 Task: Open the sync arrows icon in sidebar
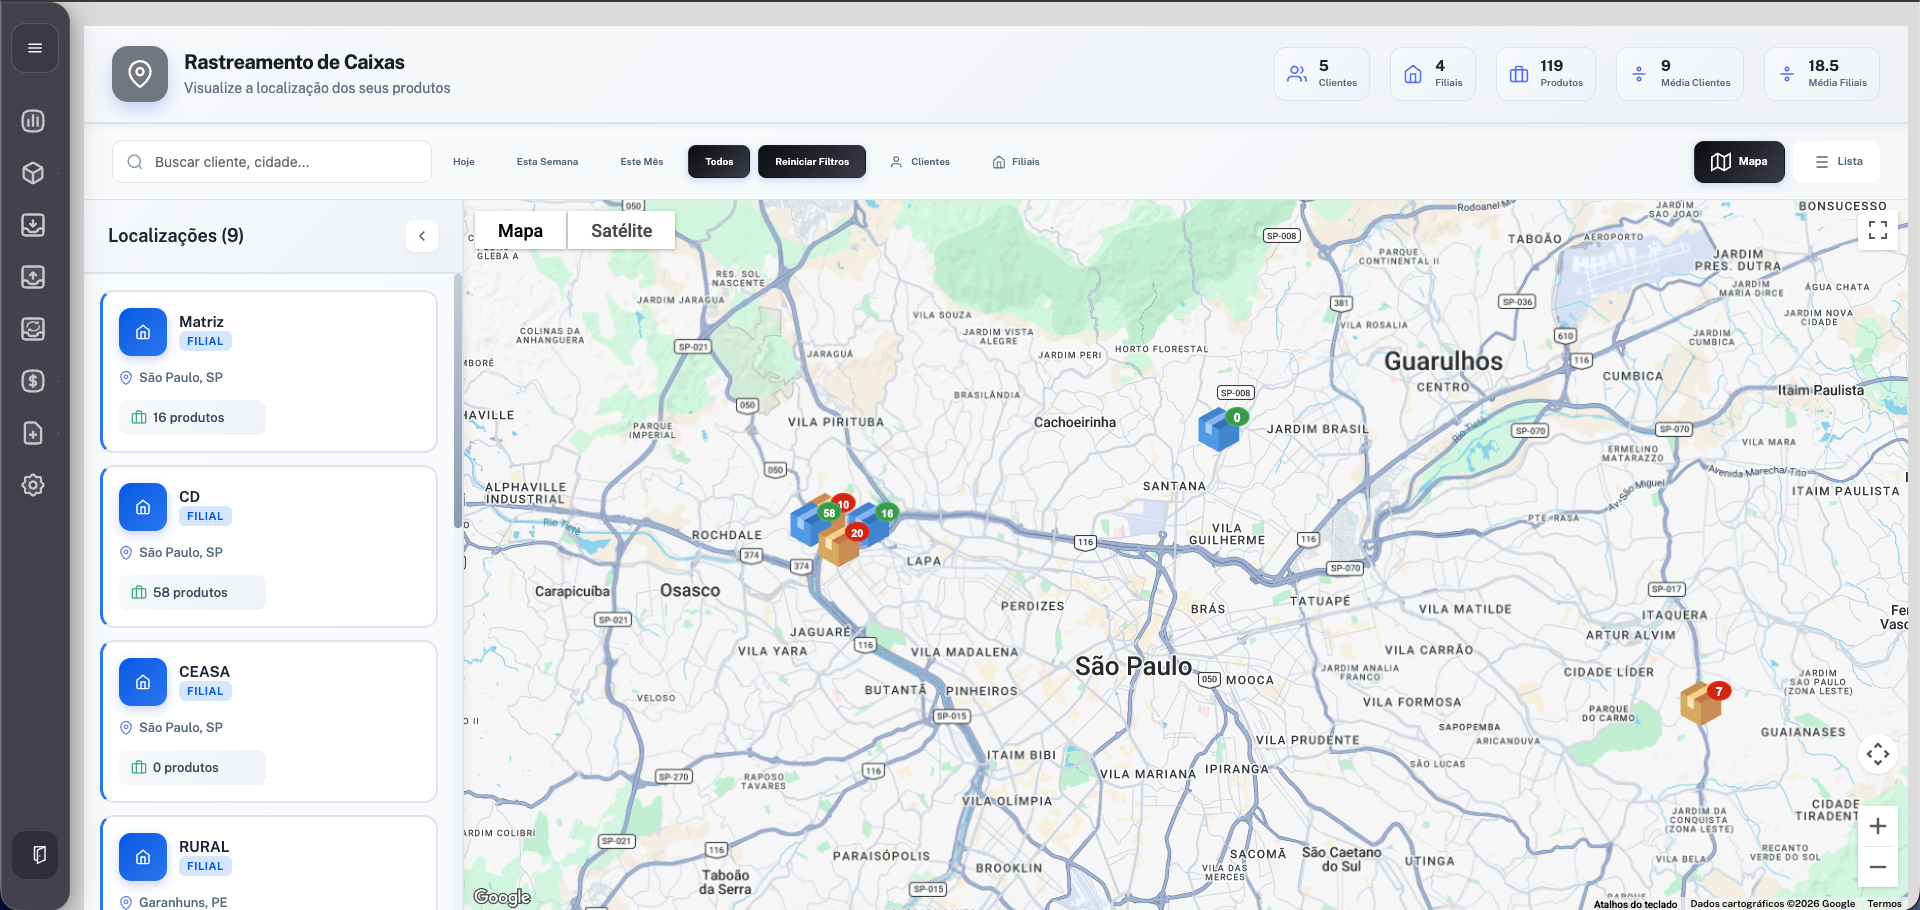[x=33, y=329]
